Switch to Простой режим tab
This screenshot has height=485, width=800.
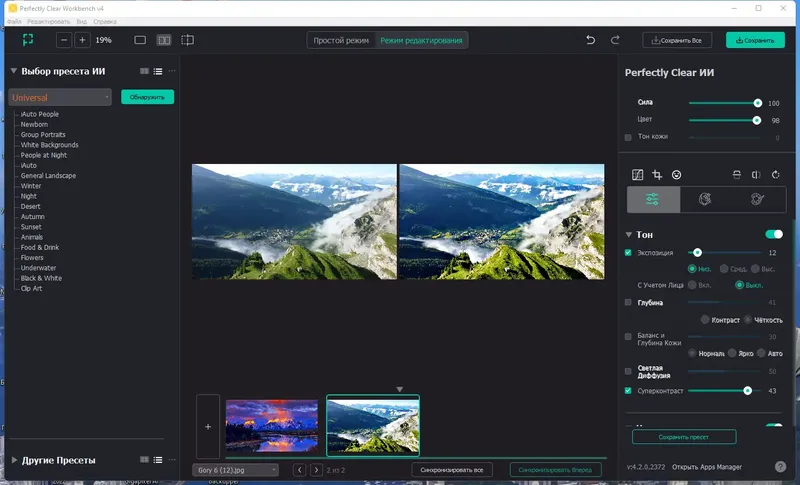341,40
